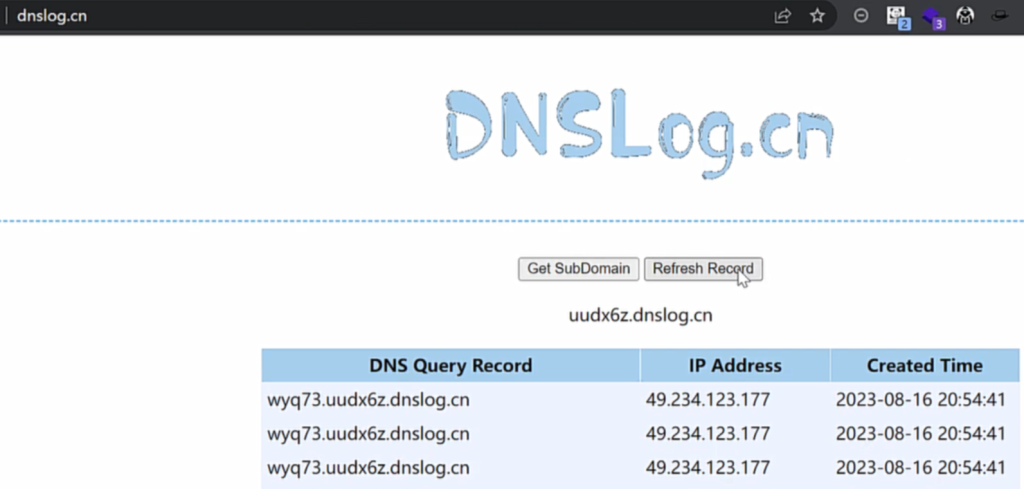Click wyq73.uudx6z.dnslog.cn in the second table row
Viewport: 1024px width, 489px height.
click(x=368, y=434)
